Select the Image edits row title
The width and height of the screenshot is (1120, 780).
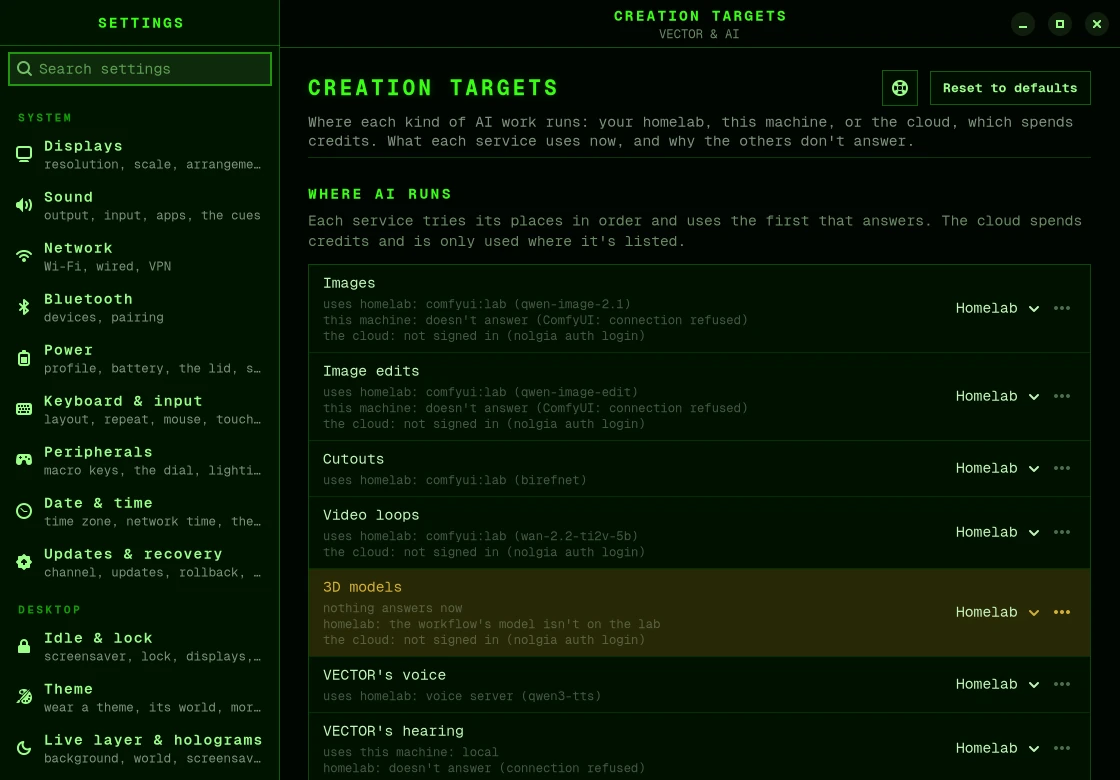(371, 371)
